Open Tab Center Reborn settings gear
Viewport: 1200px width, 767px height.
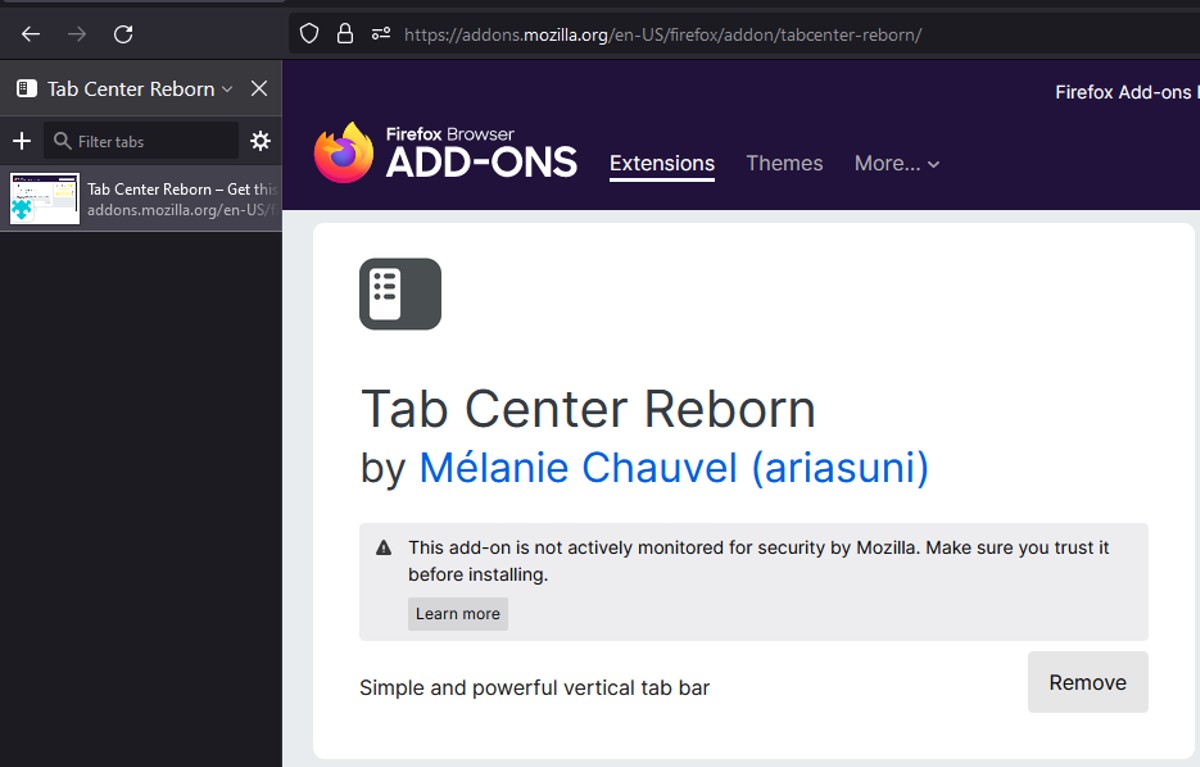click(259, 141)
